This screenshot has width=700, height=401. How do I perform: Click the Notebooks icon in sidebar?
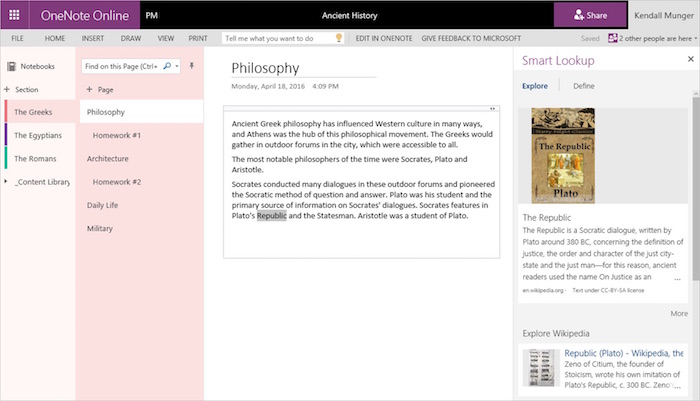11,67
